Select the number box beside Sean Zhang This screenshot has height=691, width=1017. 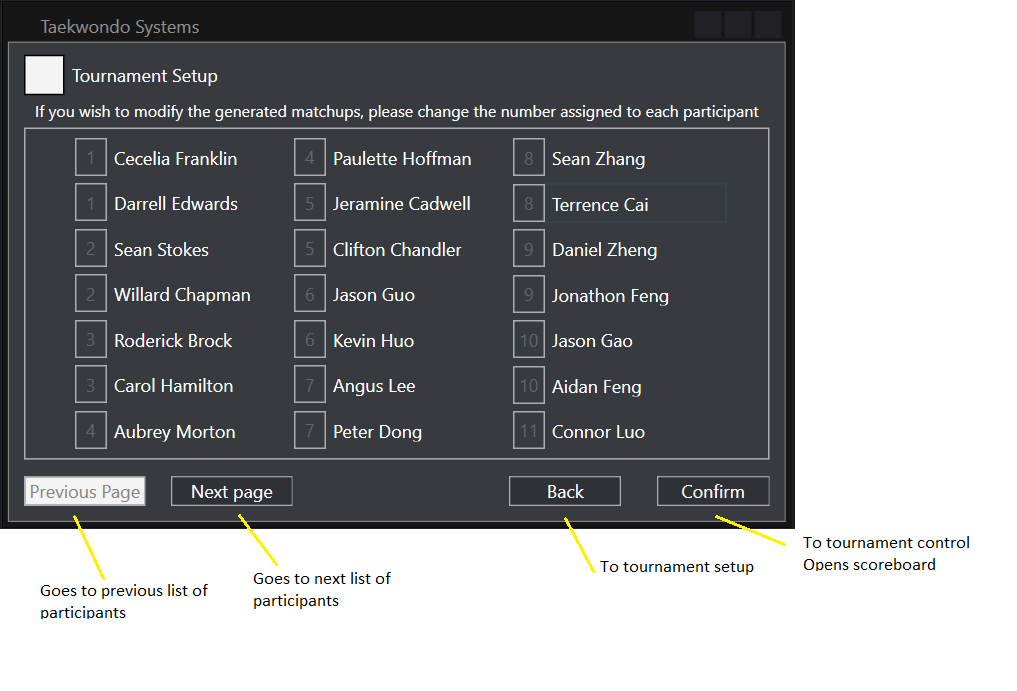pos(529,158)
